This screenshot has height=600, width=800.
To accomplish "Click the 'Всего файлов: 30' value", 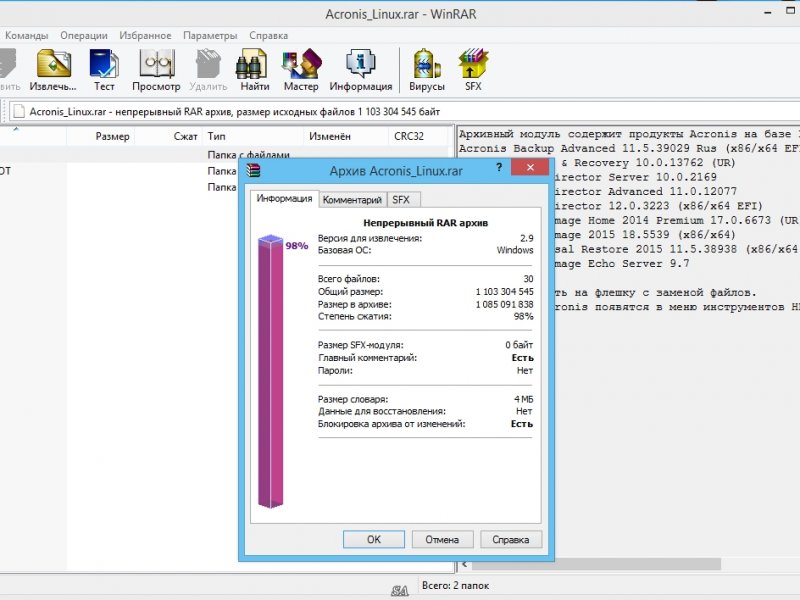I will tap(528, 279).
